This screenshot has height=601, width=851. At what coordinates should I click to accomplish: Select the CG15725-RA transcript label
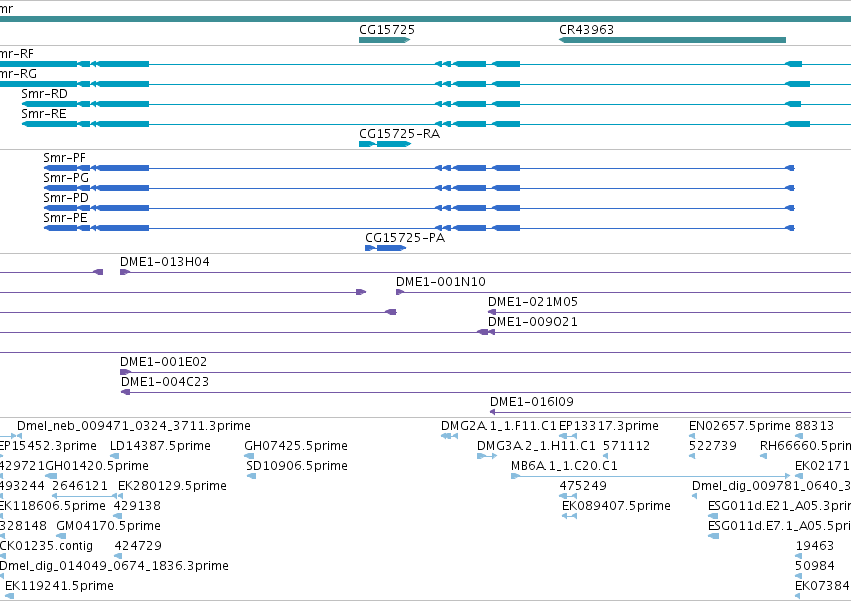coord(399,134)
